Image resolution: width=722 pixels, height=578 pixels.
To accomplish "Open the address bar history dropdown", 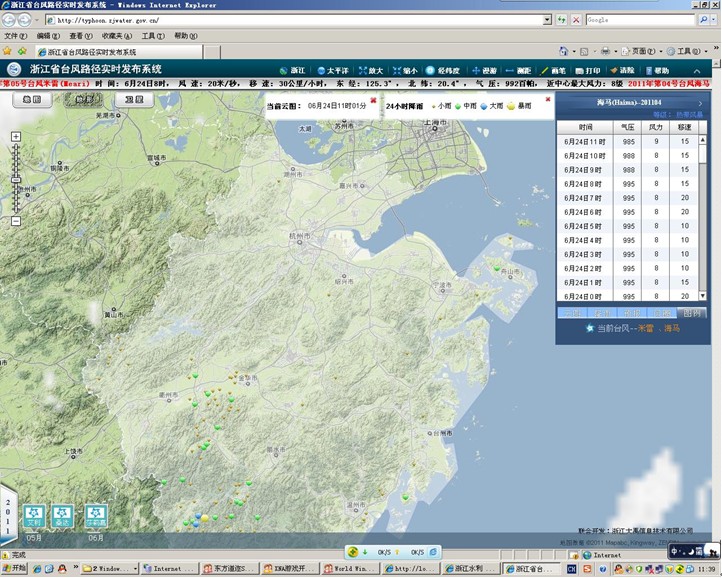I will (x=547, y=20).
